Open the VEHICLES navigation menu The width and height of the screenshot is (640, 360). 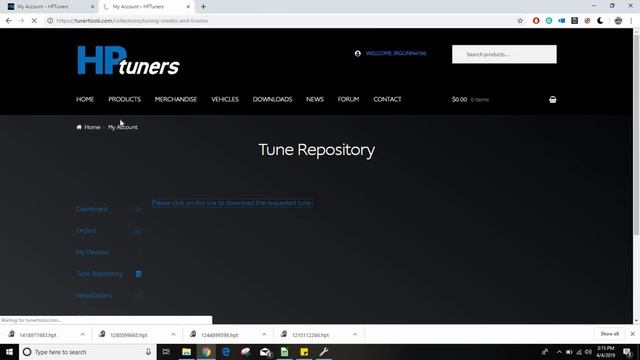pos(225,99)
